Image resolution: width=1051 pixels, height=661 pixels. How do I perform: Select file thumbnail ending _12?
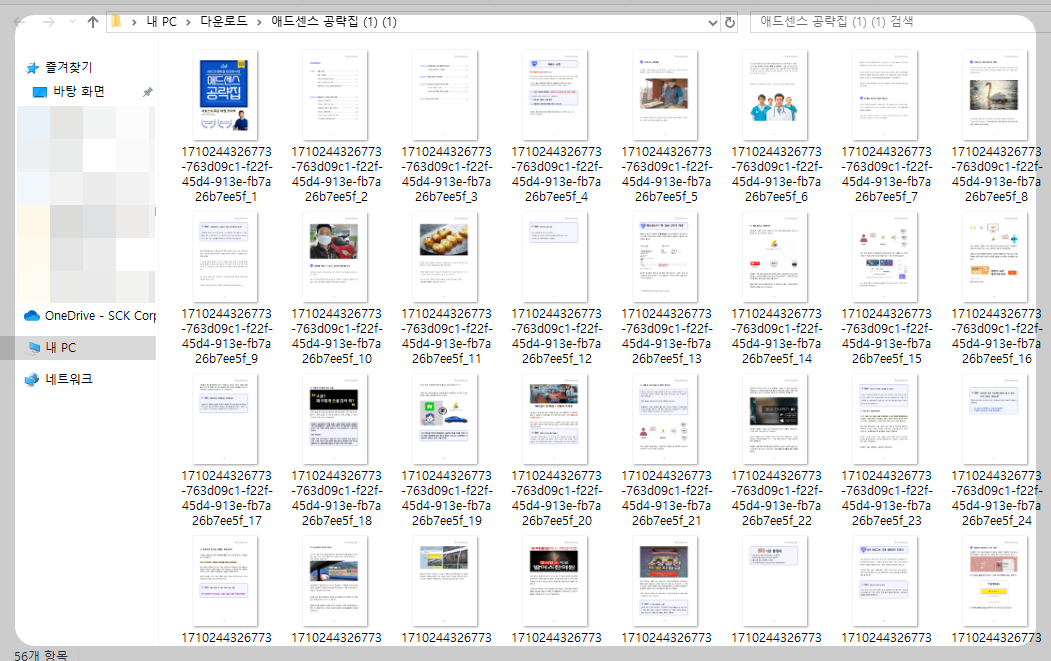pyautogui.click(x=554, y=257)
